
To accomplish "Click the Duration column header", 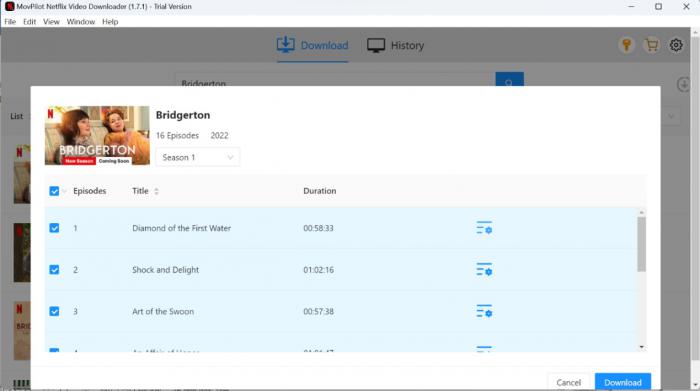I will tap(320, 191).
